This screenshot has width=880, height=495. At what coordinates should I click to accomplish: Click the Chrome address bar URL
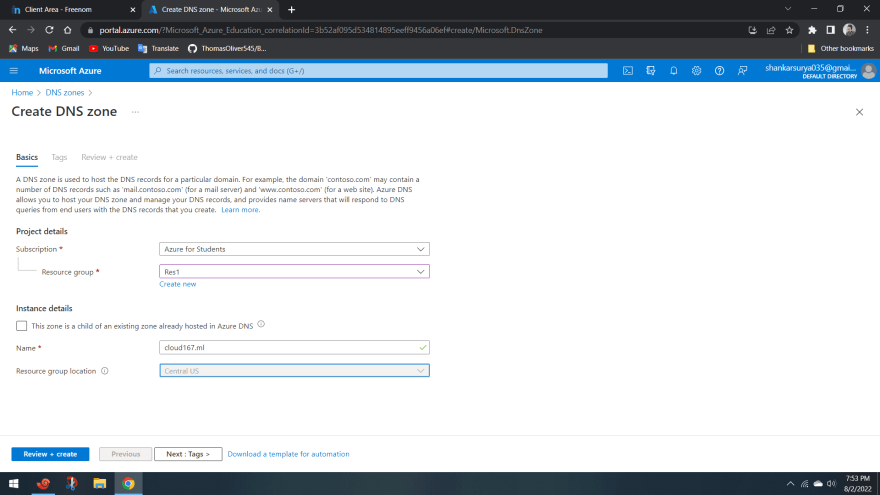coord(321,30)
